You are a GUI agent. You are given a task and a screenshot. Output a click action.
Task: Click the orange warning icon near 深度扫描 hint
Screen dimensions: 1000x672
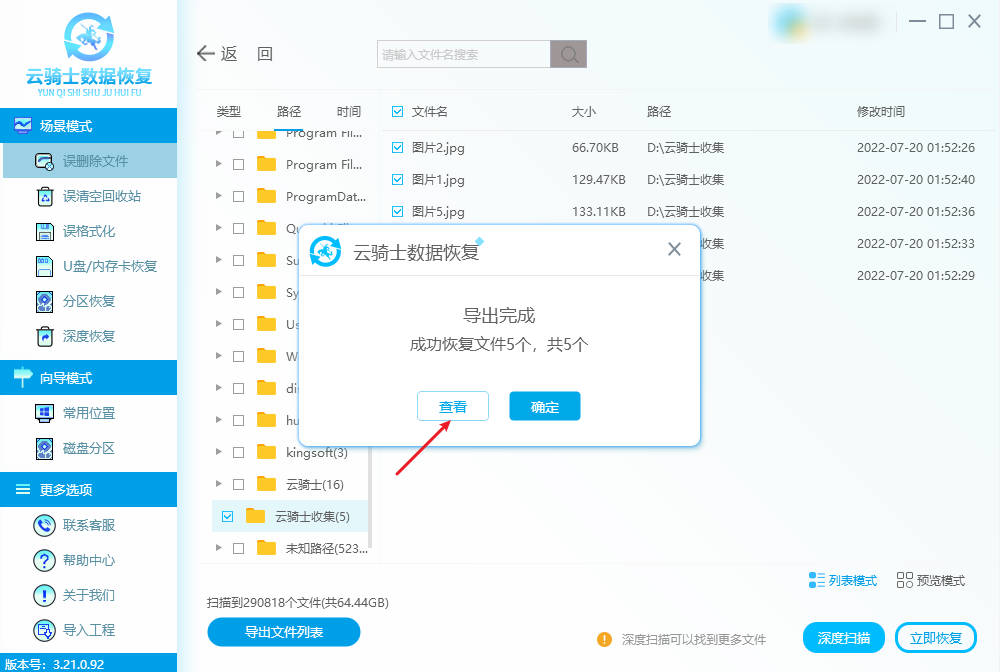[x=604, y=639]
